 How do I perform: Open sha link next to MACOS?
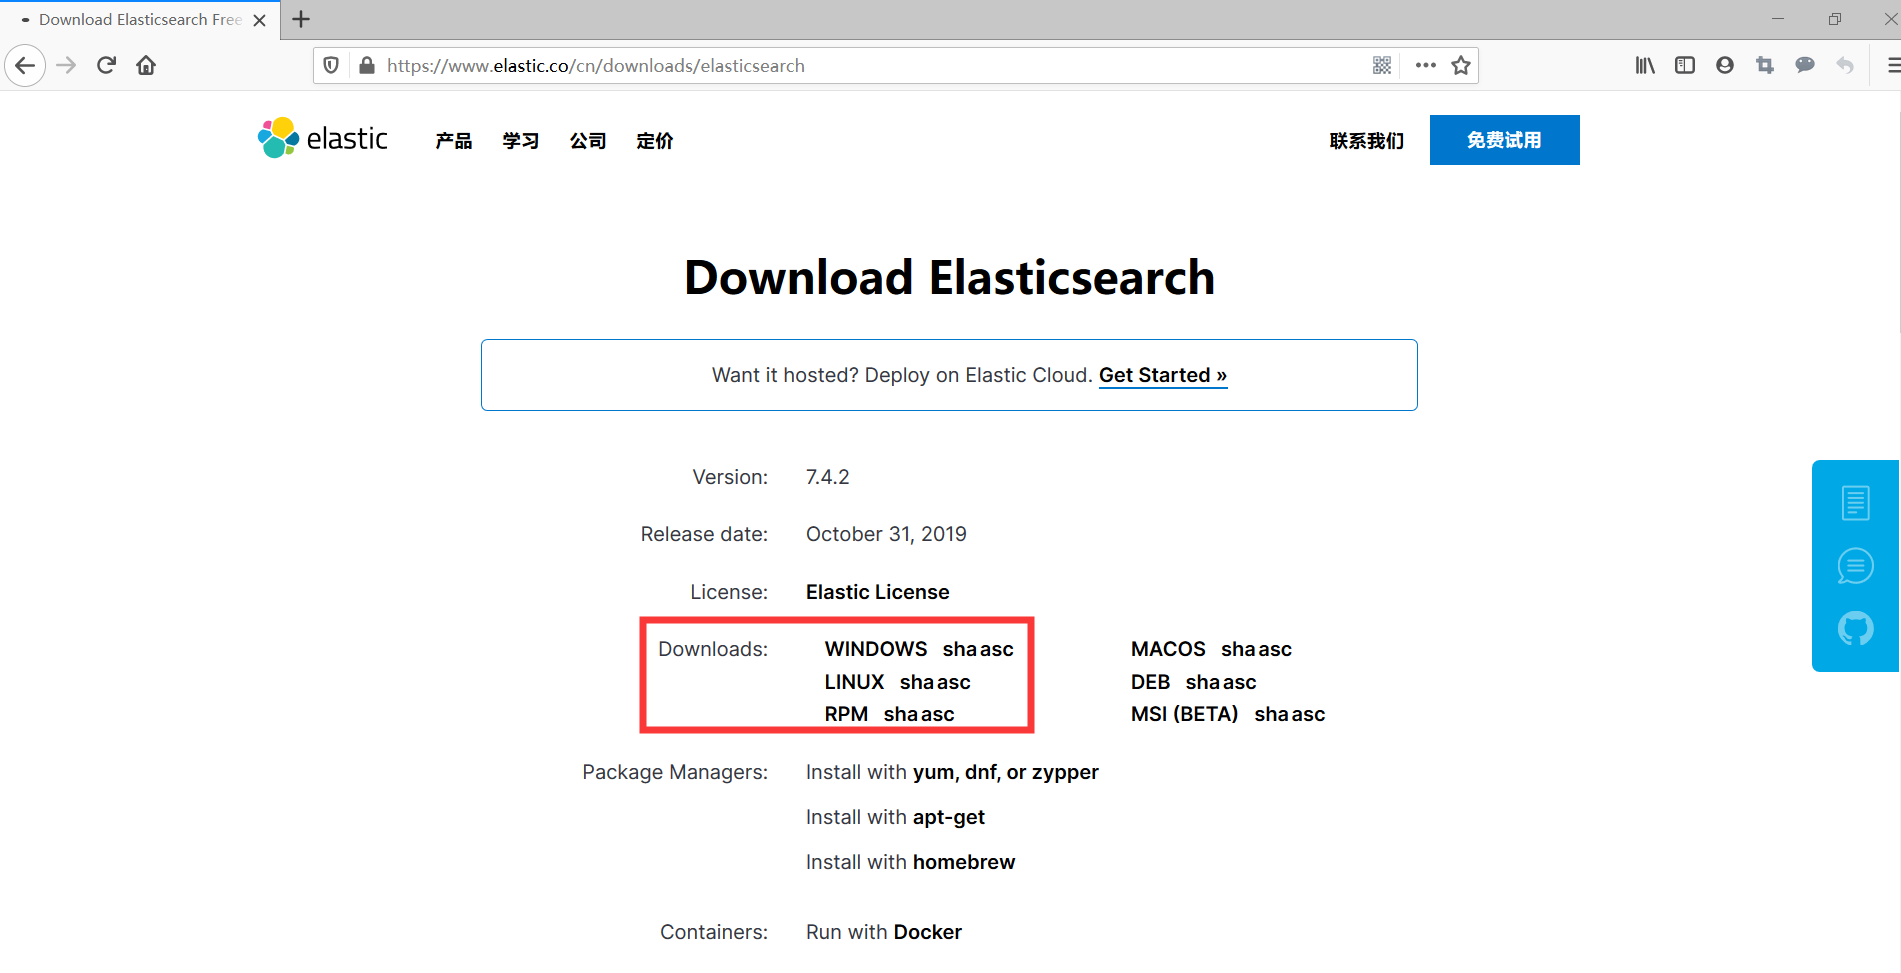coord(1238,649)
